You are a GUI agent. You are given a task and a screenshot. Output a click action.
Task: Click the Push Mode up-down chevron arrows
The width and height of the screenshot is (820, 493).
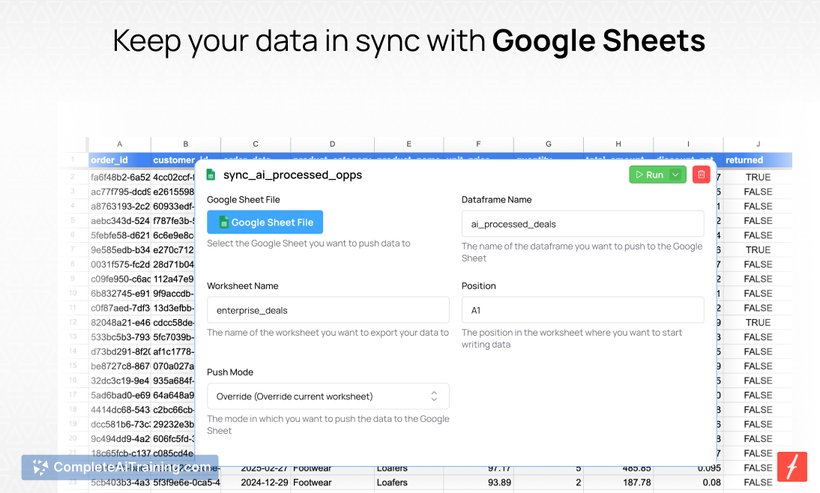point(434,396)
